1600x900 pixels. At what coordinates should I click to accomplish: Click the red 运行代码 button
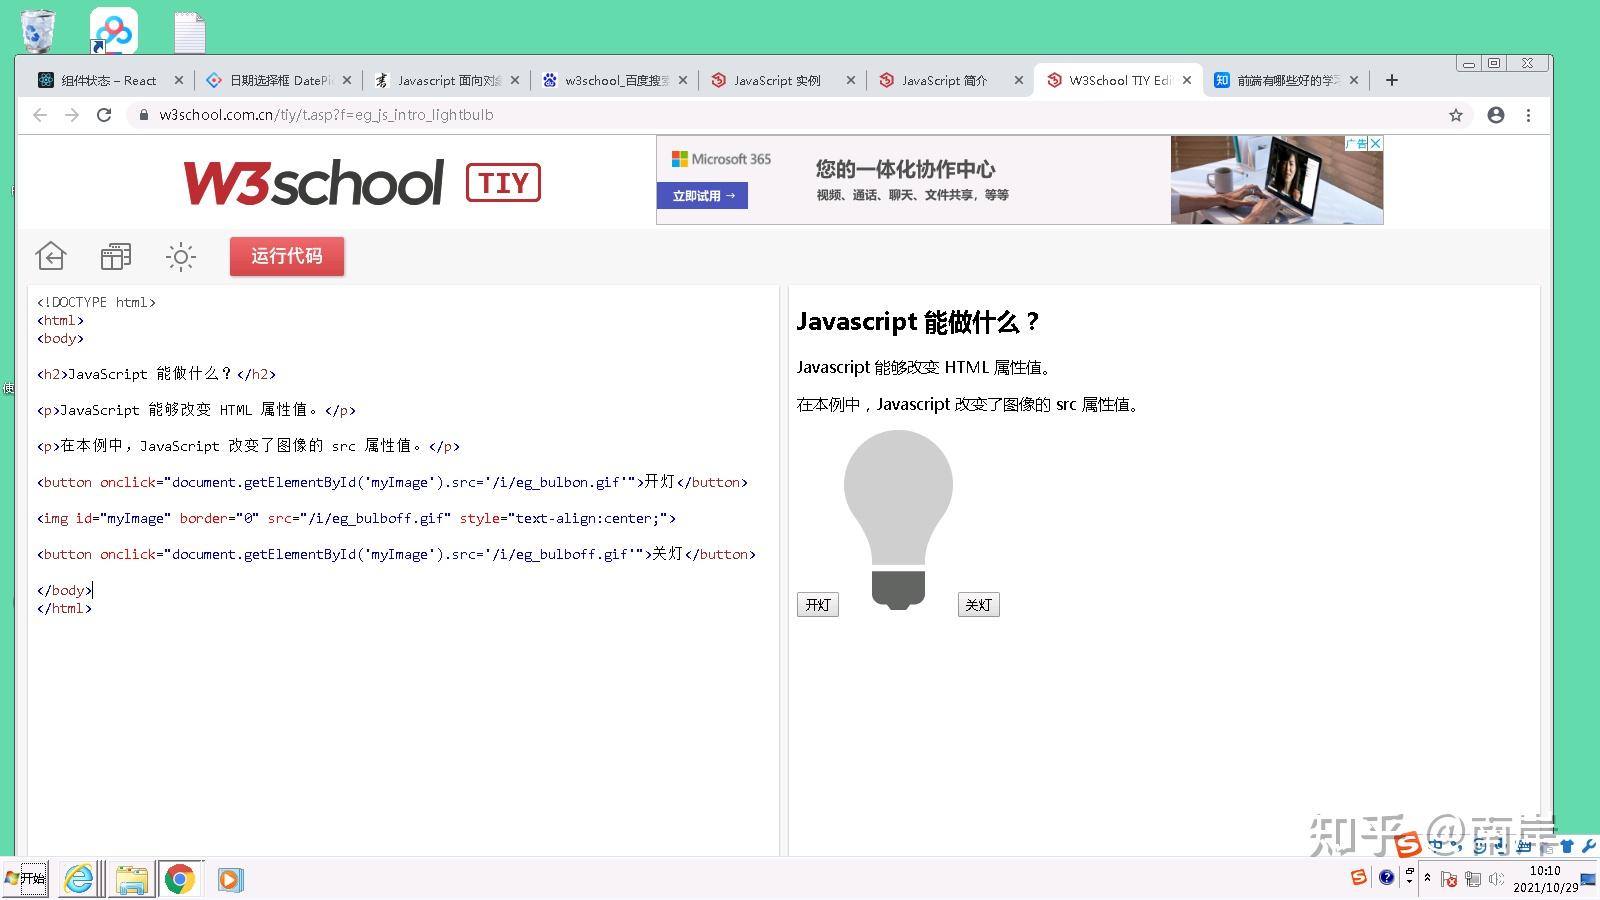[x=287, y=256]
